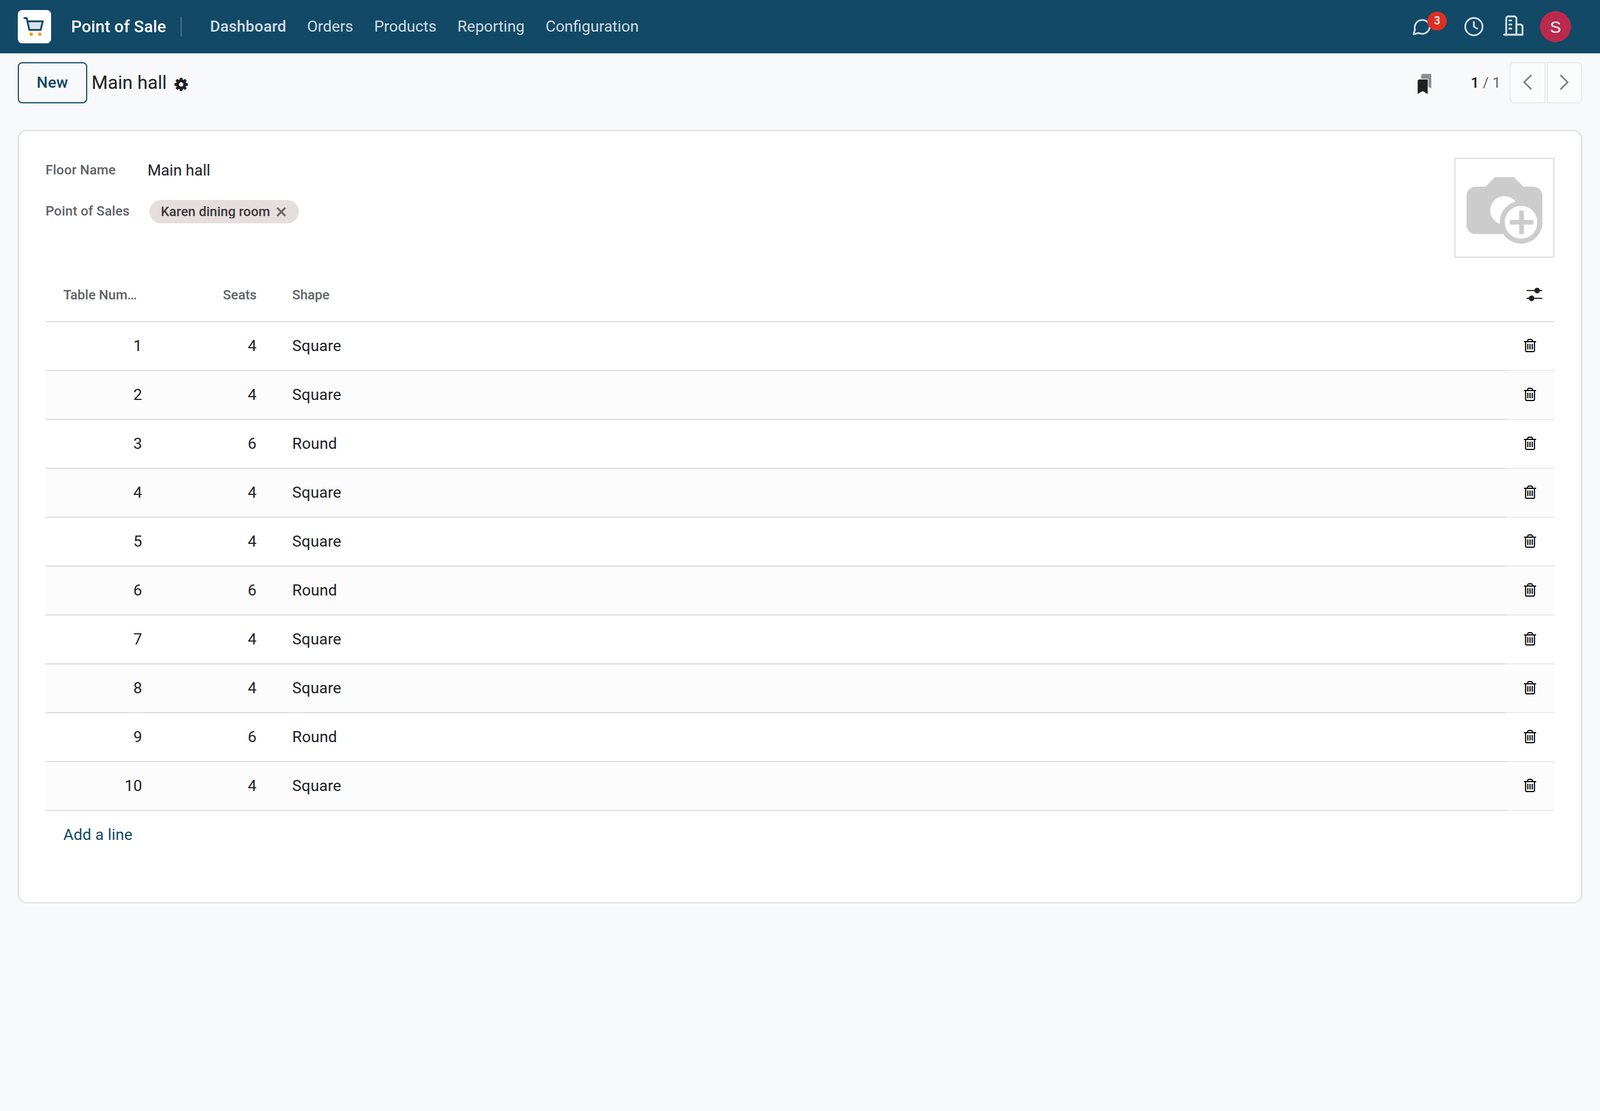
Task: Sort by the Seats column header
Action: click(239, 295)
